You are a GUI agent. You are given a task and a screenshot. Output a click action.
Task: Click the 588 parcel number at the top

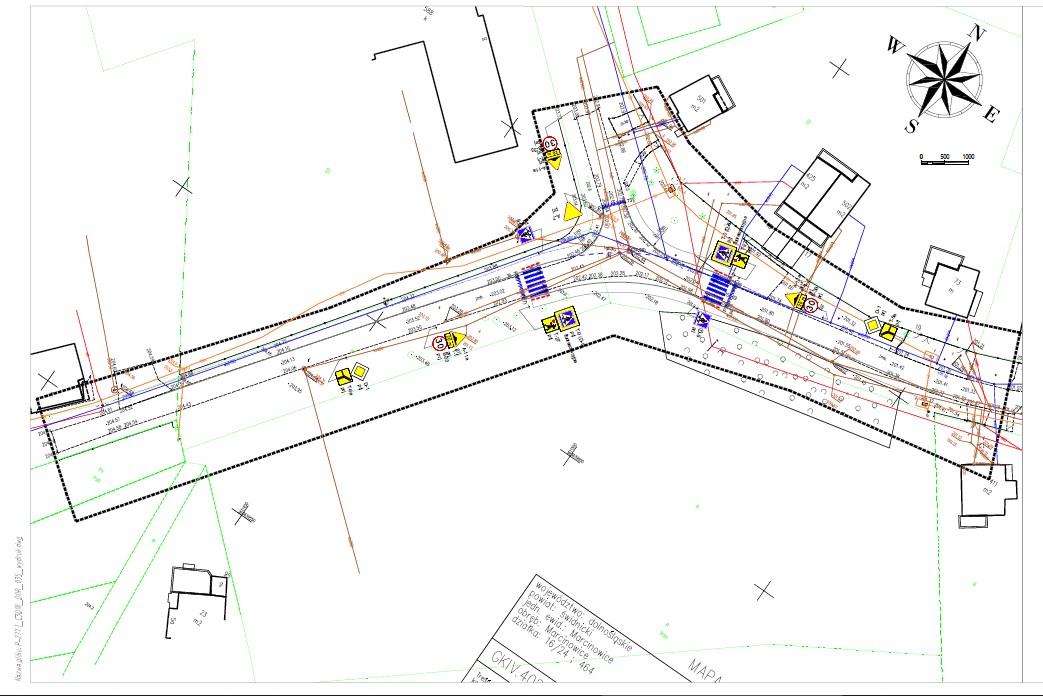(429, 11)
